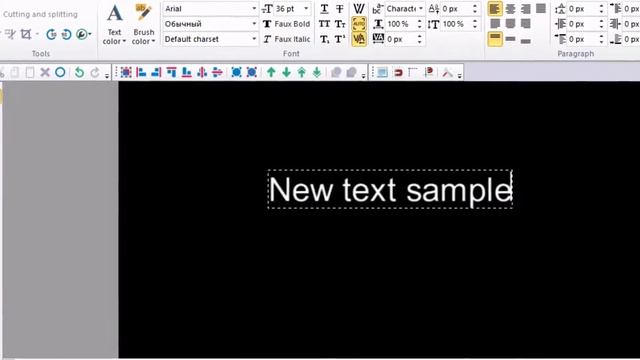Click the highlighted VA kerning icon
Viewport: 640px width, 360px height.
359,39
